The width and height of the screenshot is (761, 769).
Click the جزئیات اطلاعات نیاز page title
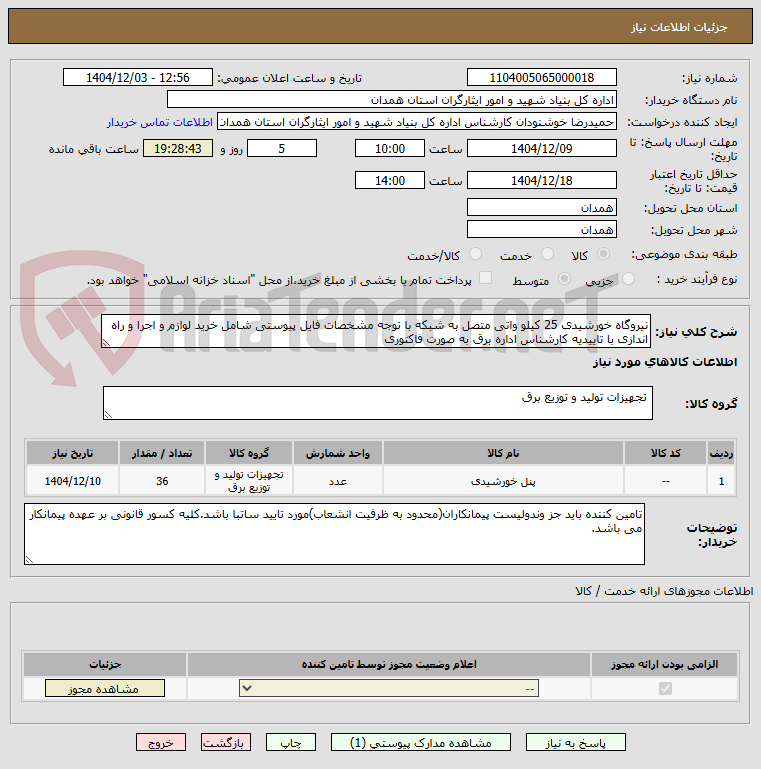679,27
